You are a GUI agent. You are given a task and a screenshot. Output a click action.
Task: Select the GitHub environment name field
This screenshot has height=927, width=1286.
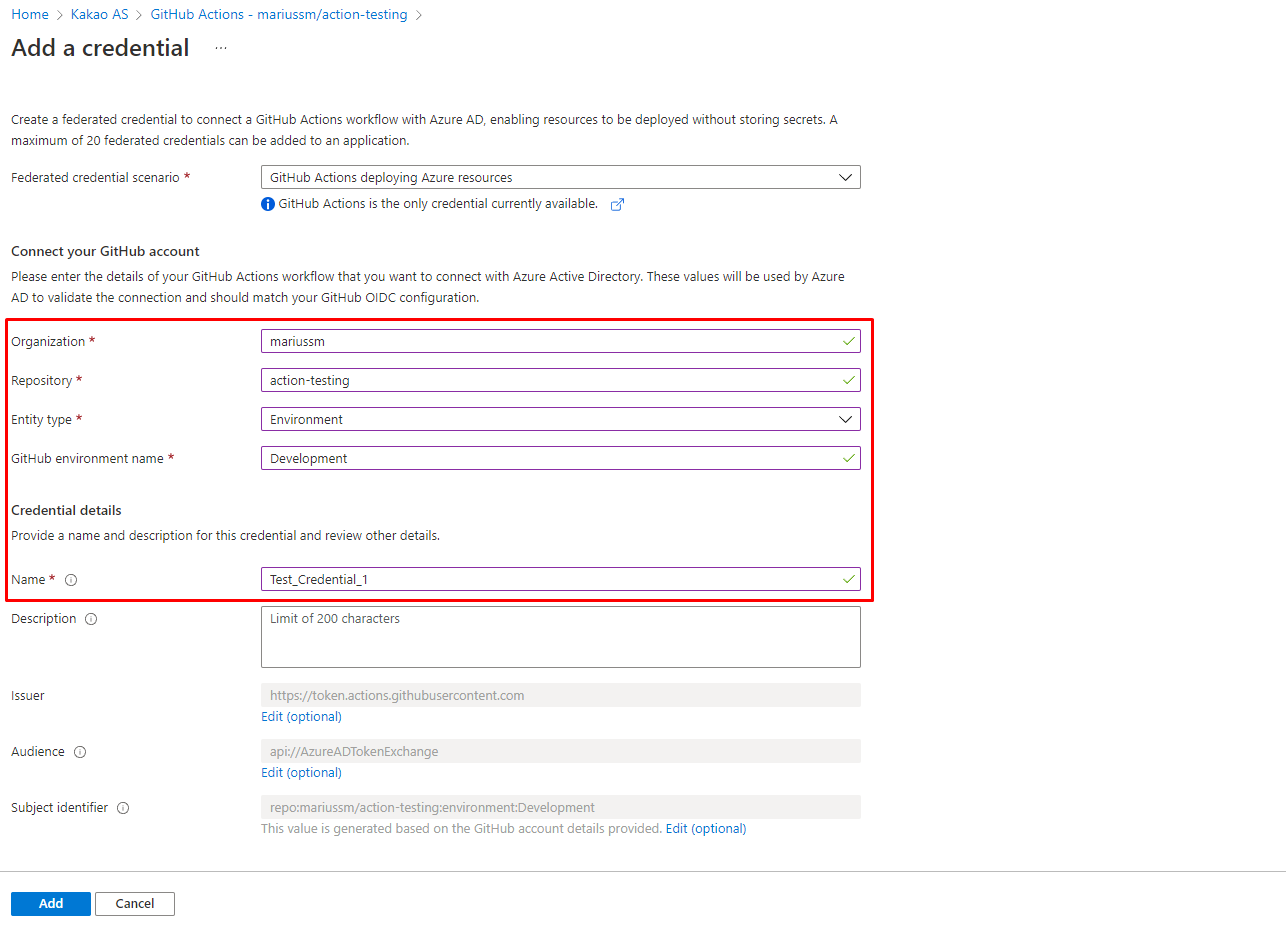click(560, 458)
